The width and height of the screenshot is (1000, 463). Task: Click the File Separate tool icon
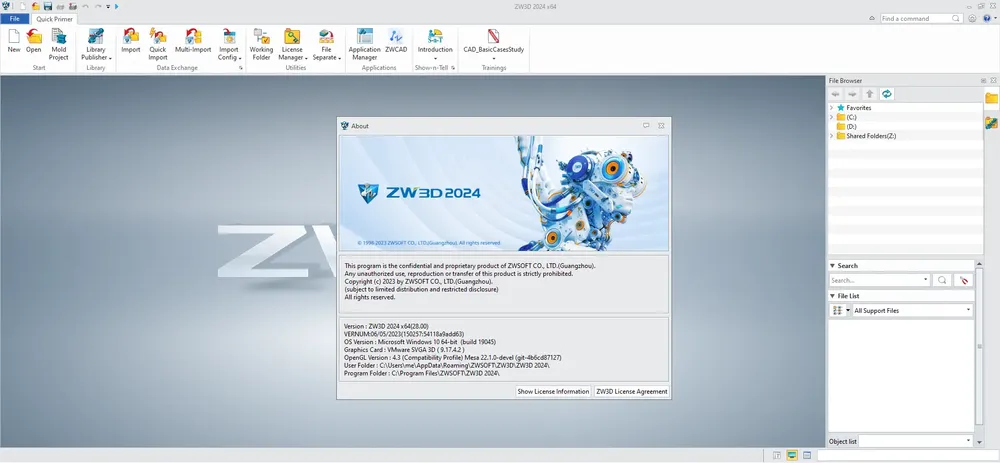[326, 37]
